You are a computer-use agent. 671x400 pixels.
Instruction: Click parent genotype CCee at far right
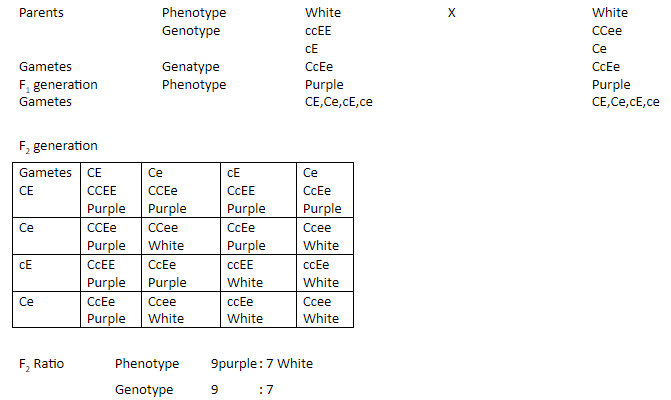[608, 31]
